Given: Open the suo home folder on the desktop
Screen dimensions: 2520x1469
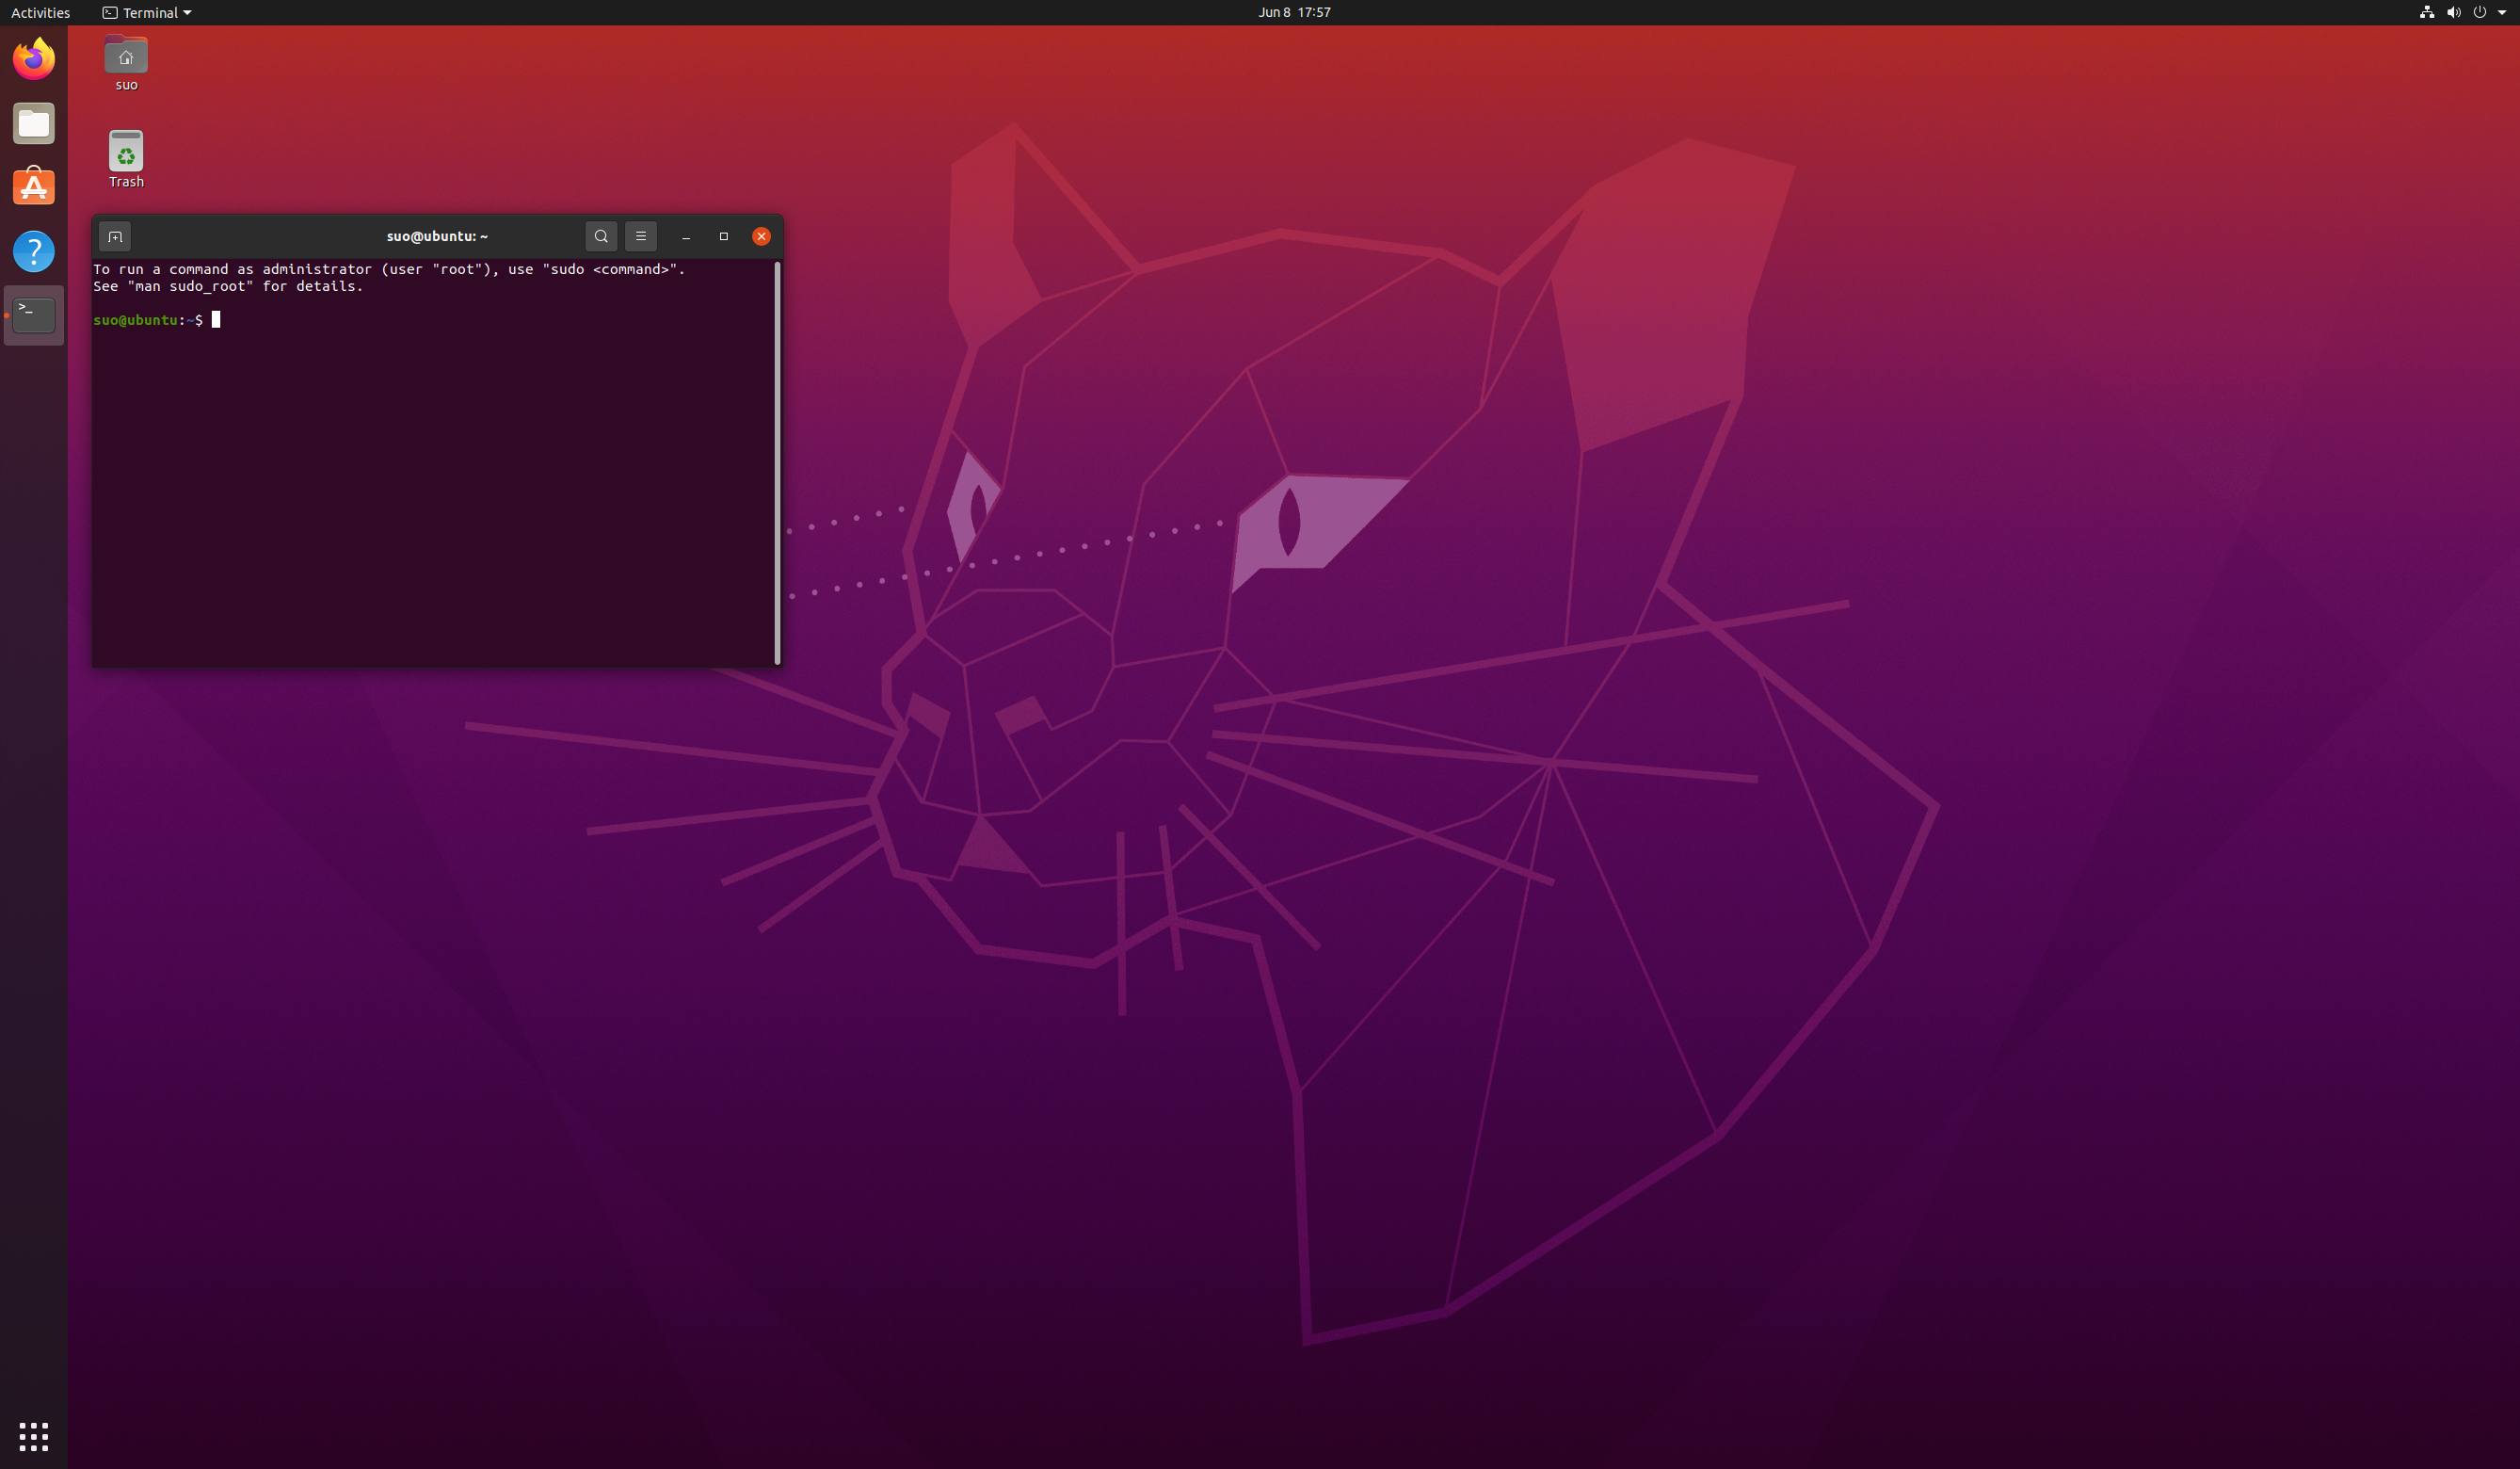Looking at the screenshot, I should 126,58.
